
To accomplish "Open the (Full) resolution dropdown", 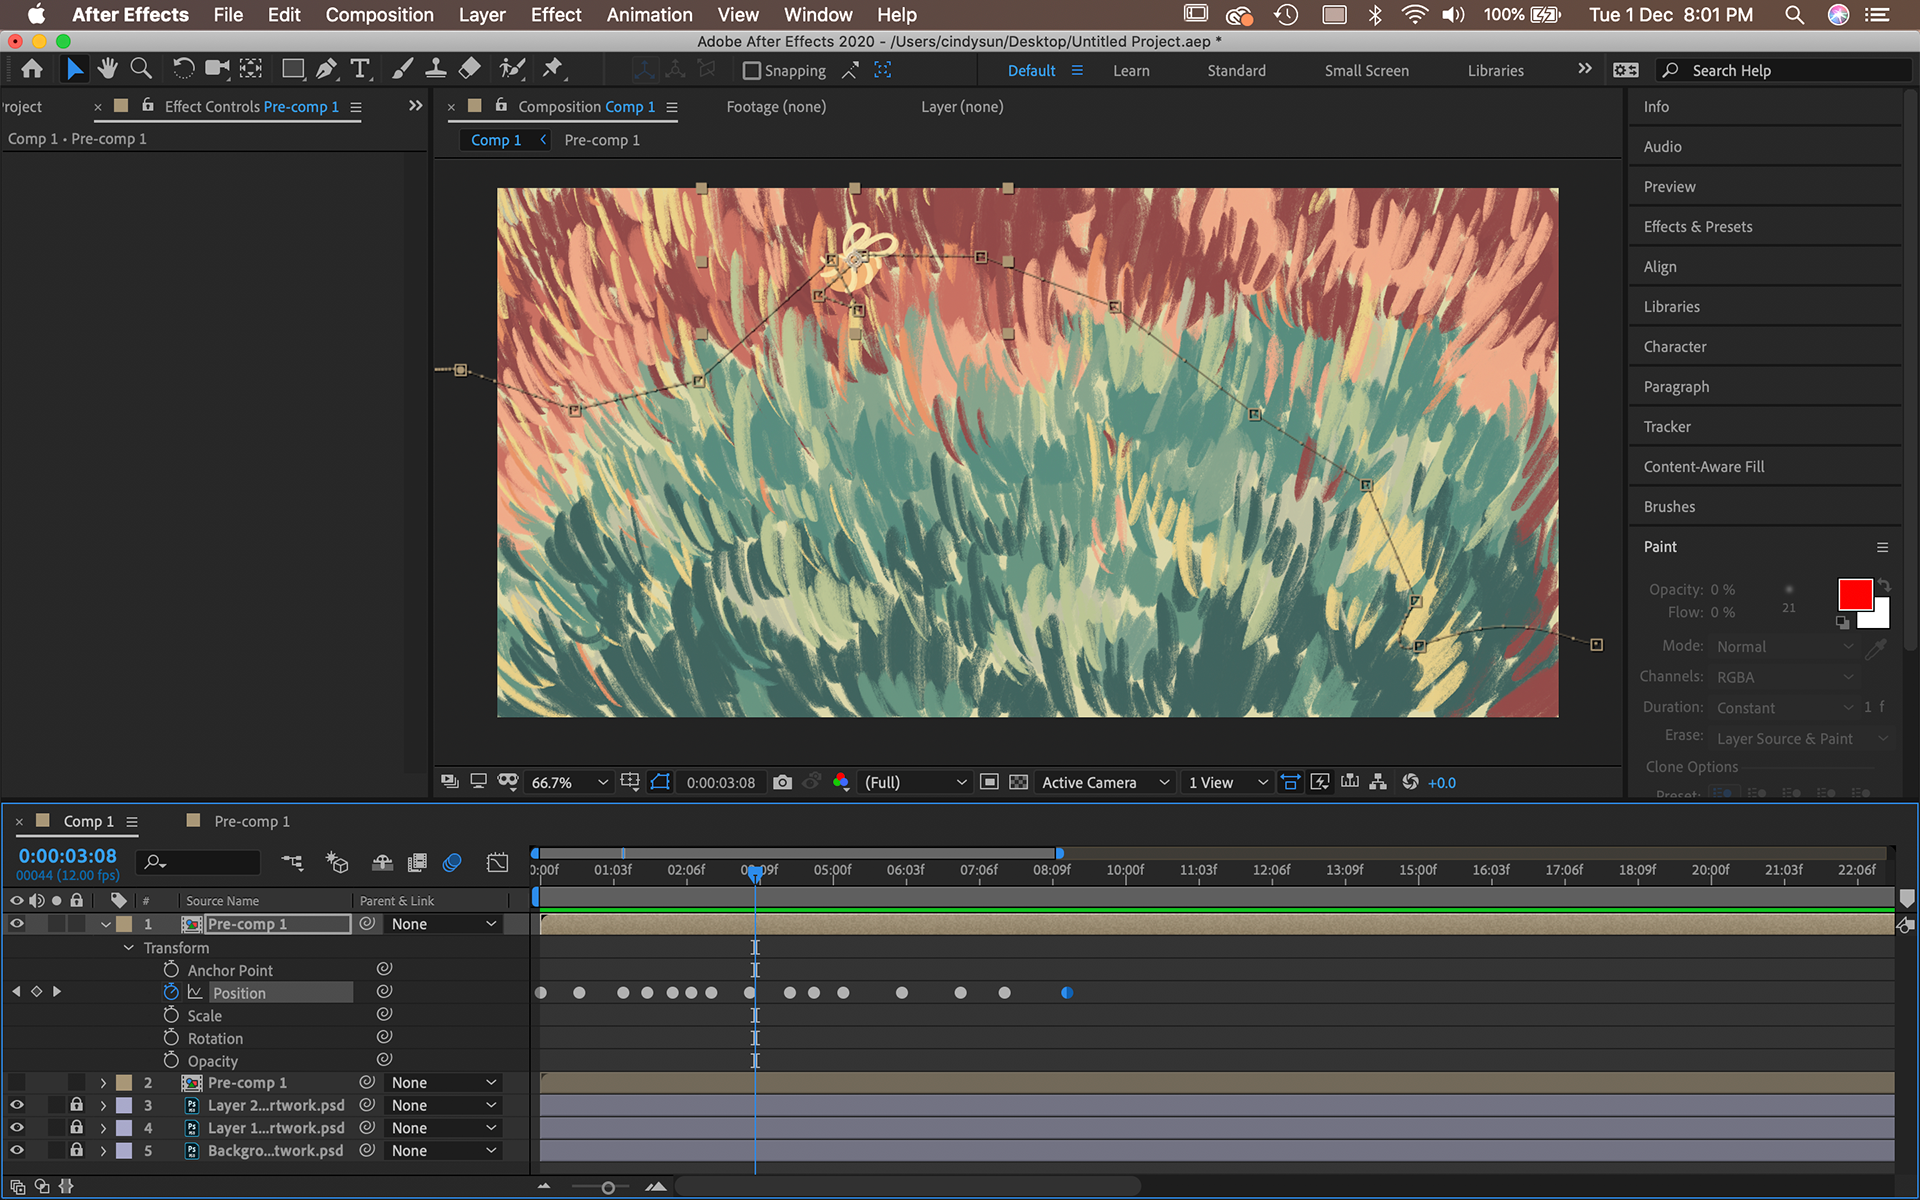I will pyautogui.click(x=915, y=783).
